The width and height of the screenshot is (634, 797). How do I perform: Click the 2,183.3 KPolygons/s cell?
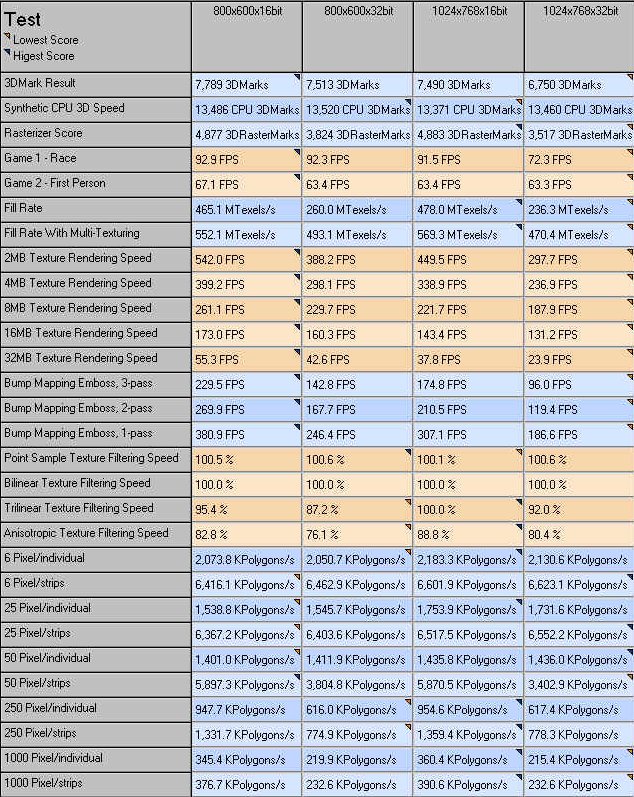(x=468, y=560)
